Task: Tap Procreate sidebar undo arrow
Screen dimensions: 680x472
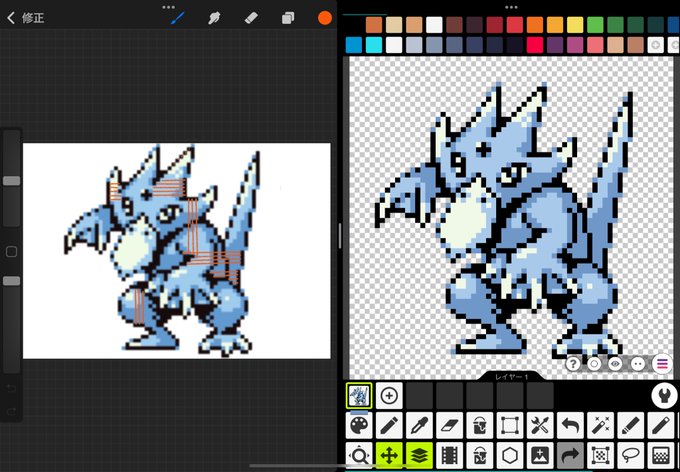Action: (12, 388)
